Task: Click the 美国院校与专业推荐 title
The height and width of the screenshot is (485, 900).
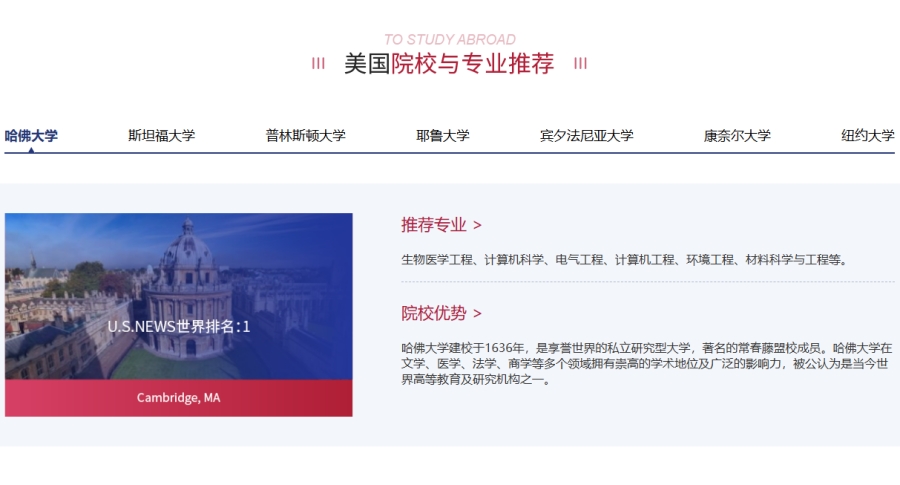Action: coord(449,64)
